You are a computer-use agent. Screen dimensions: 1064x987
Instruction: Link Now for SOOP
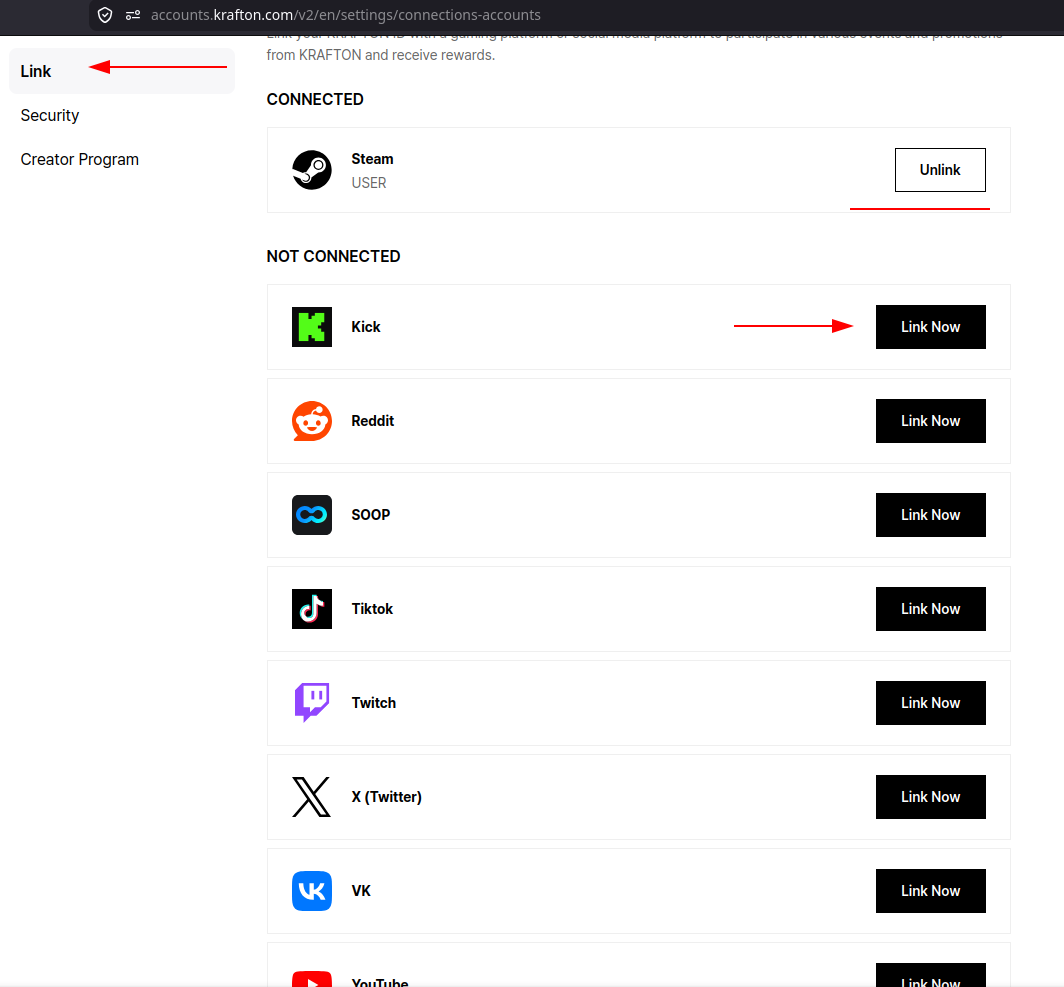coord(930,515)
